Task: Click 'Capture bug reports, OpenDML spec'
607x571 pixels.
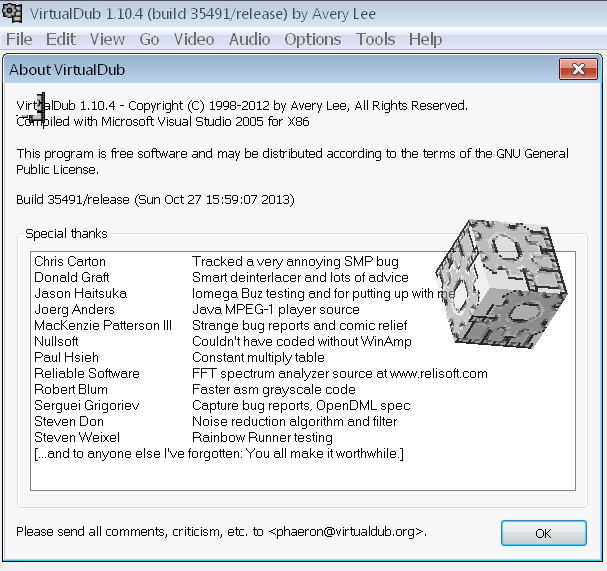Action: coord(301,406)
